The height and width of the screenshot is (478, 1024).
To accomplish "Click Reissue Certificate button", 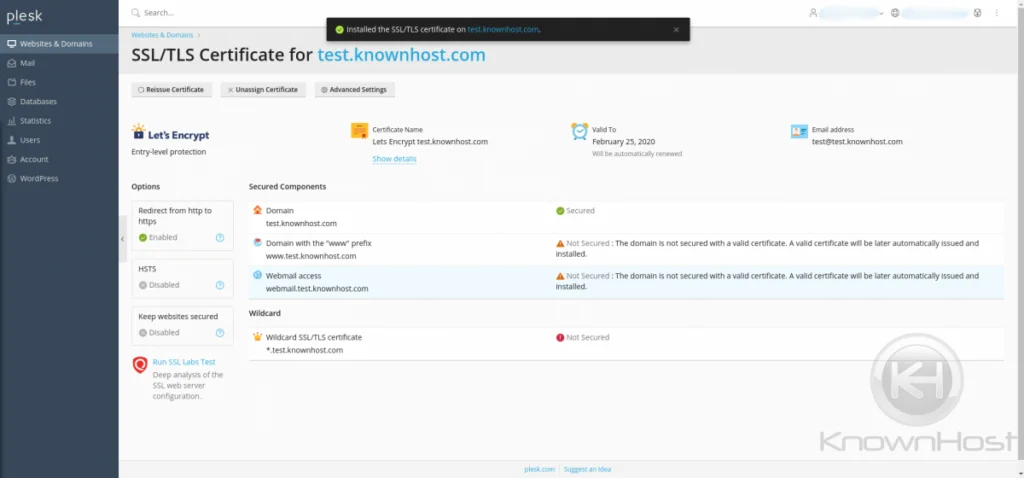I will (172, 89).
